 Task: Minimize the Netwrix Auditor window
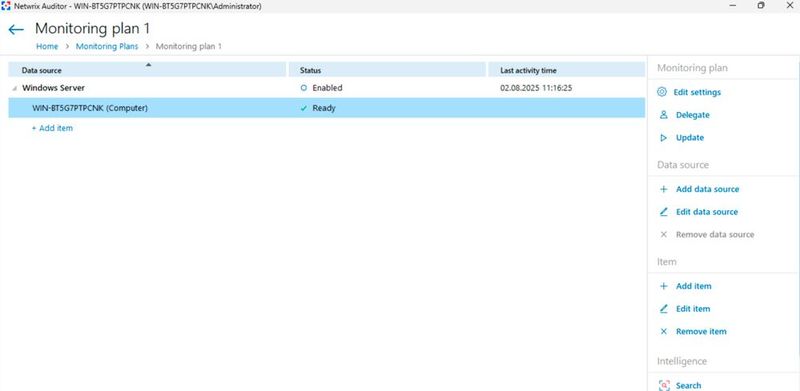point(733,6)
